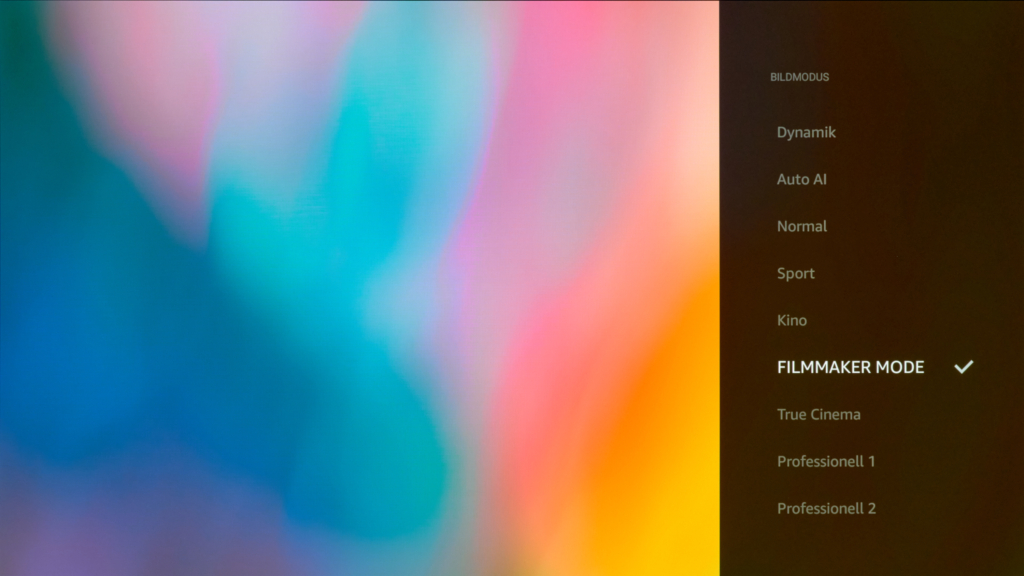The width and height of the screenshot is (1024, 576).
Task: Activate Sport picture mode
Action: 796,273
